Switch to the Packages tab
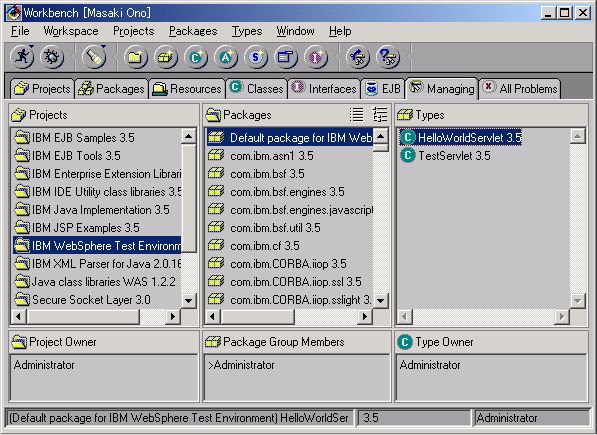The image size is (597, 435). tap(111, 89)
